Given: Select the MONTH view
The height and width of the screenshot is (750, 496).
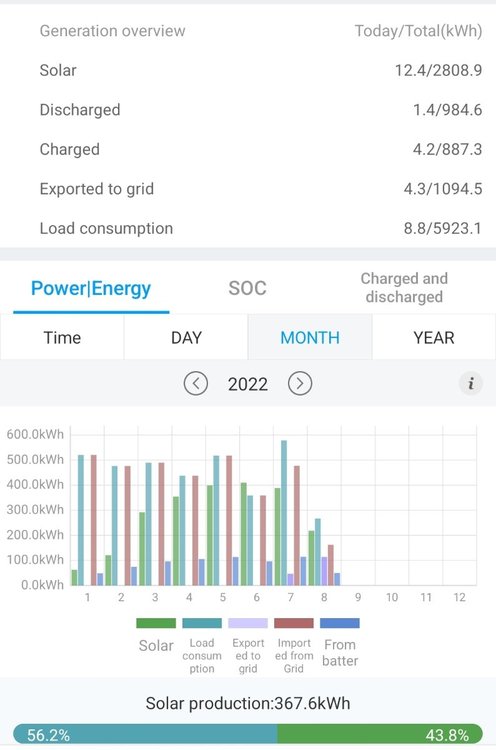Looking at the screenshot, I should point(310,338).
